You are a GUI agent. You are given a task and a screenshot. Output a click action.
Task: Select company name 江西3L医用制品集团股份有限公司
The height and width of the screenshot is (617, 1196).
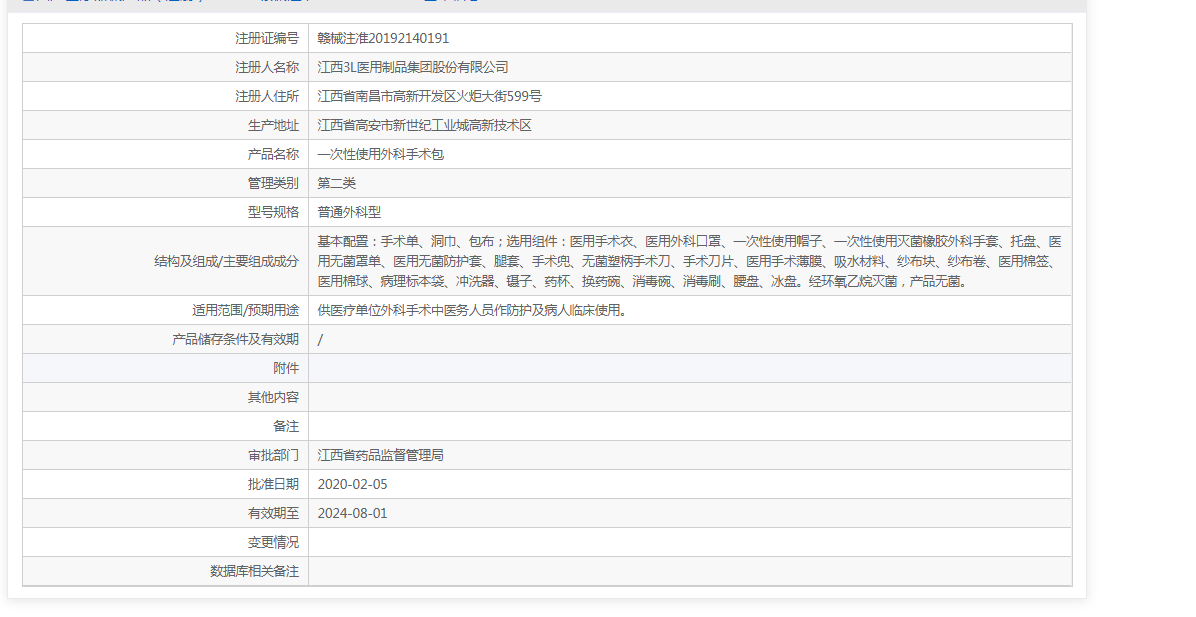tap(413, 67)
